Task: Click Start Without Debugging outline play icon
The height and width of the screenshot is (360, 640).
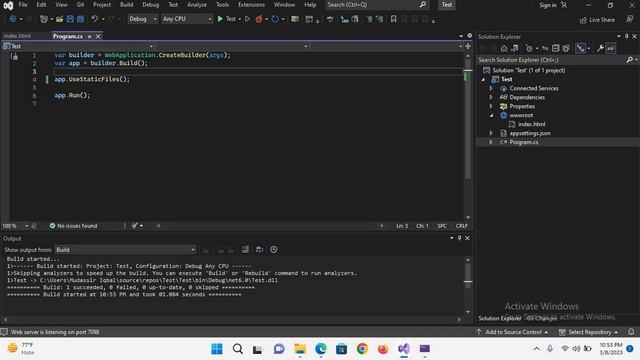Action: (247, 19)
